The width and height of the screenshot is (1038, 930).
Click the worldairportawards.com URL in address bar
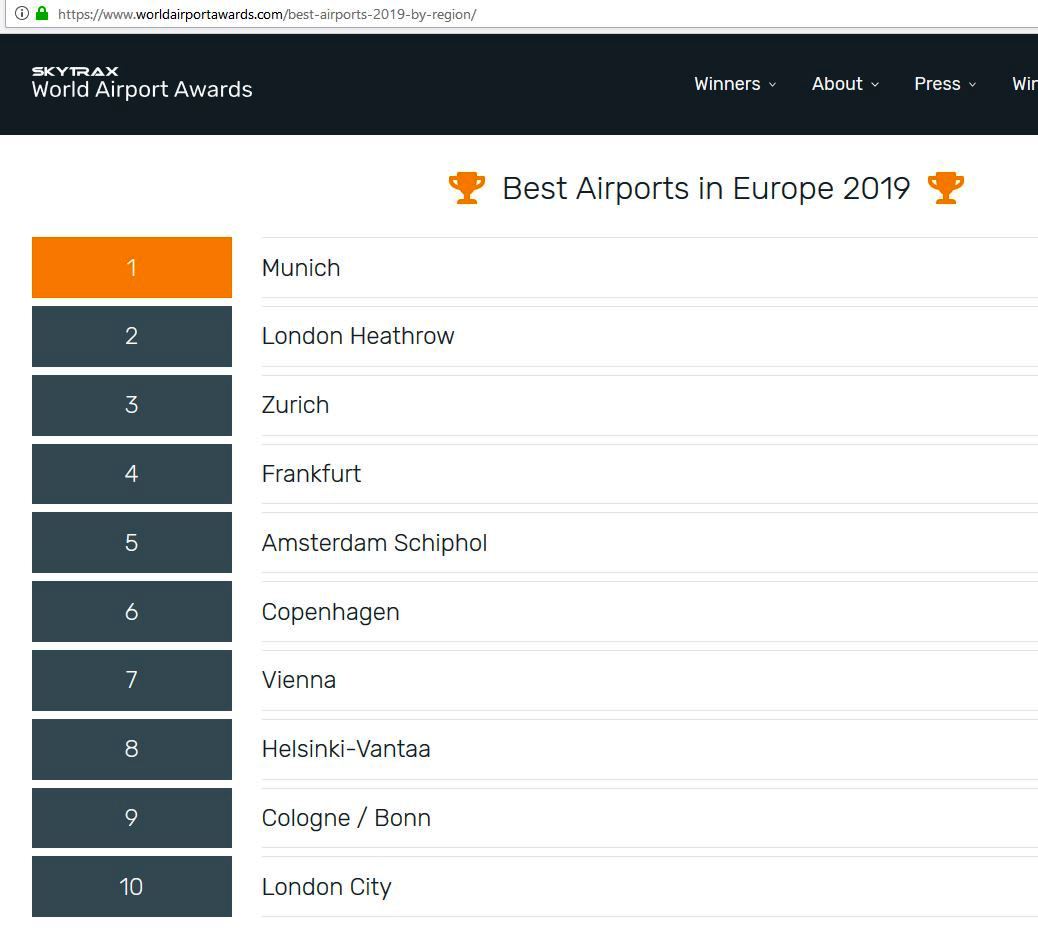pyautogui.click(x=267, y=14)
